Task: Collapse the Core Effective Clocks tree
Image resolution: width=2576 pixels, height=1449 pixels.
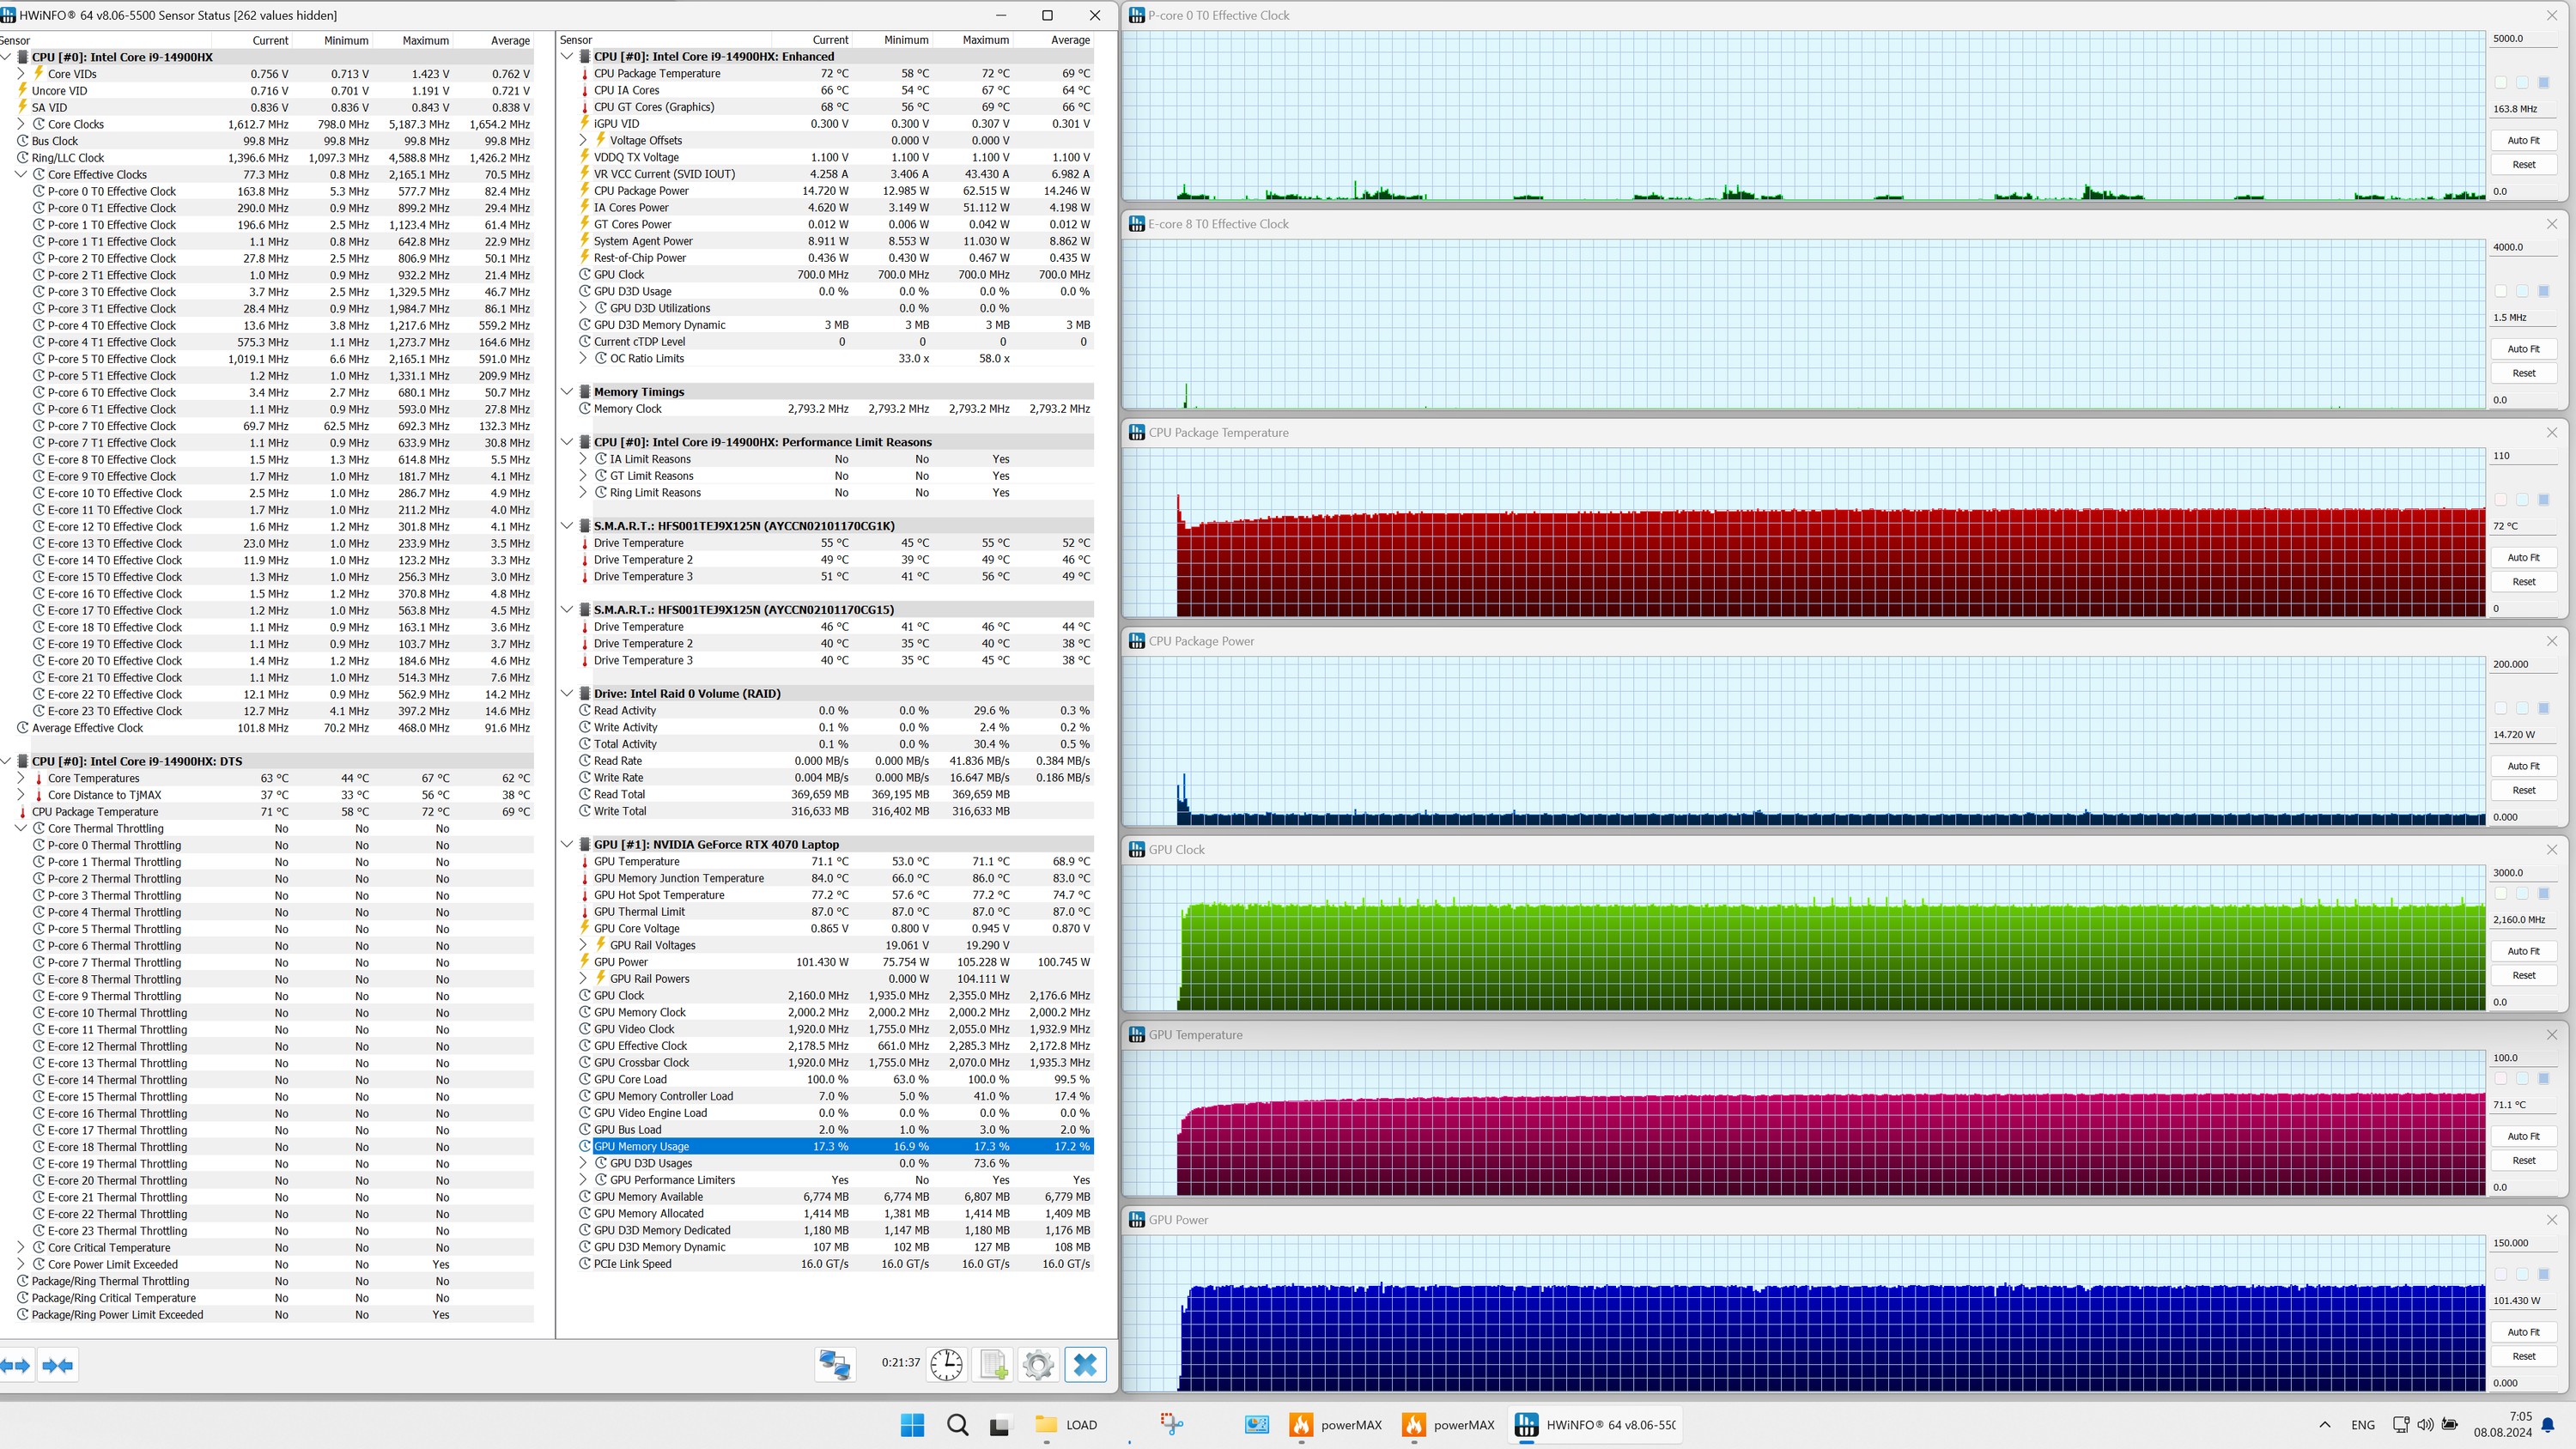Action: pyautogui.click(x=21, y=174)
